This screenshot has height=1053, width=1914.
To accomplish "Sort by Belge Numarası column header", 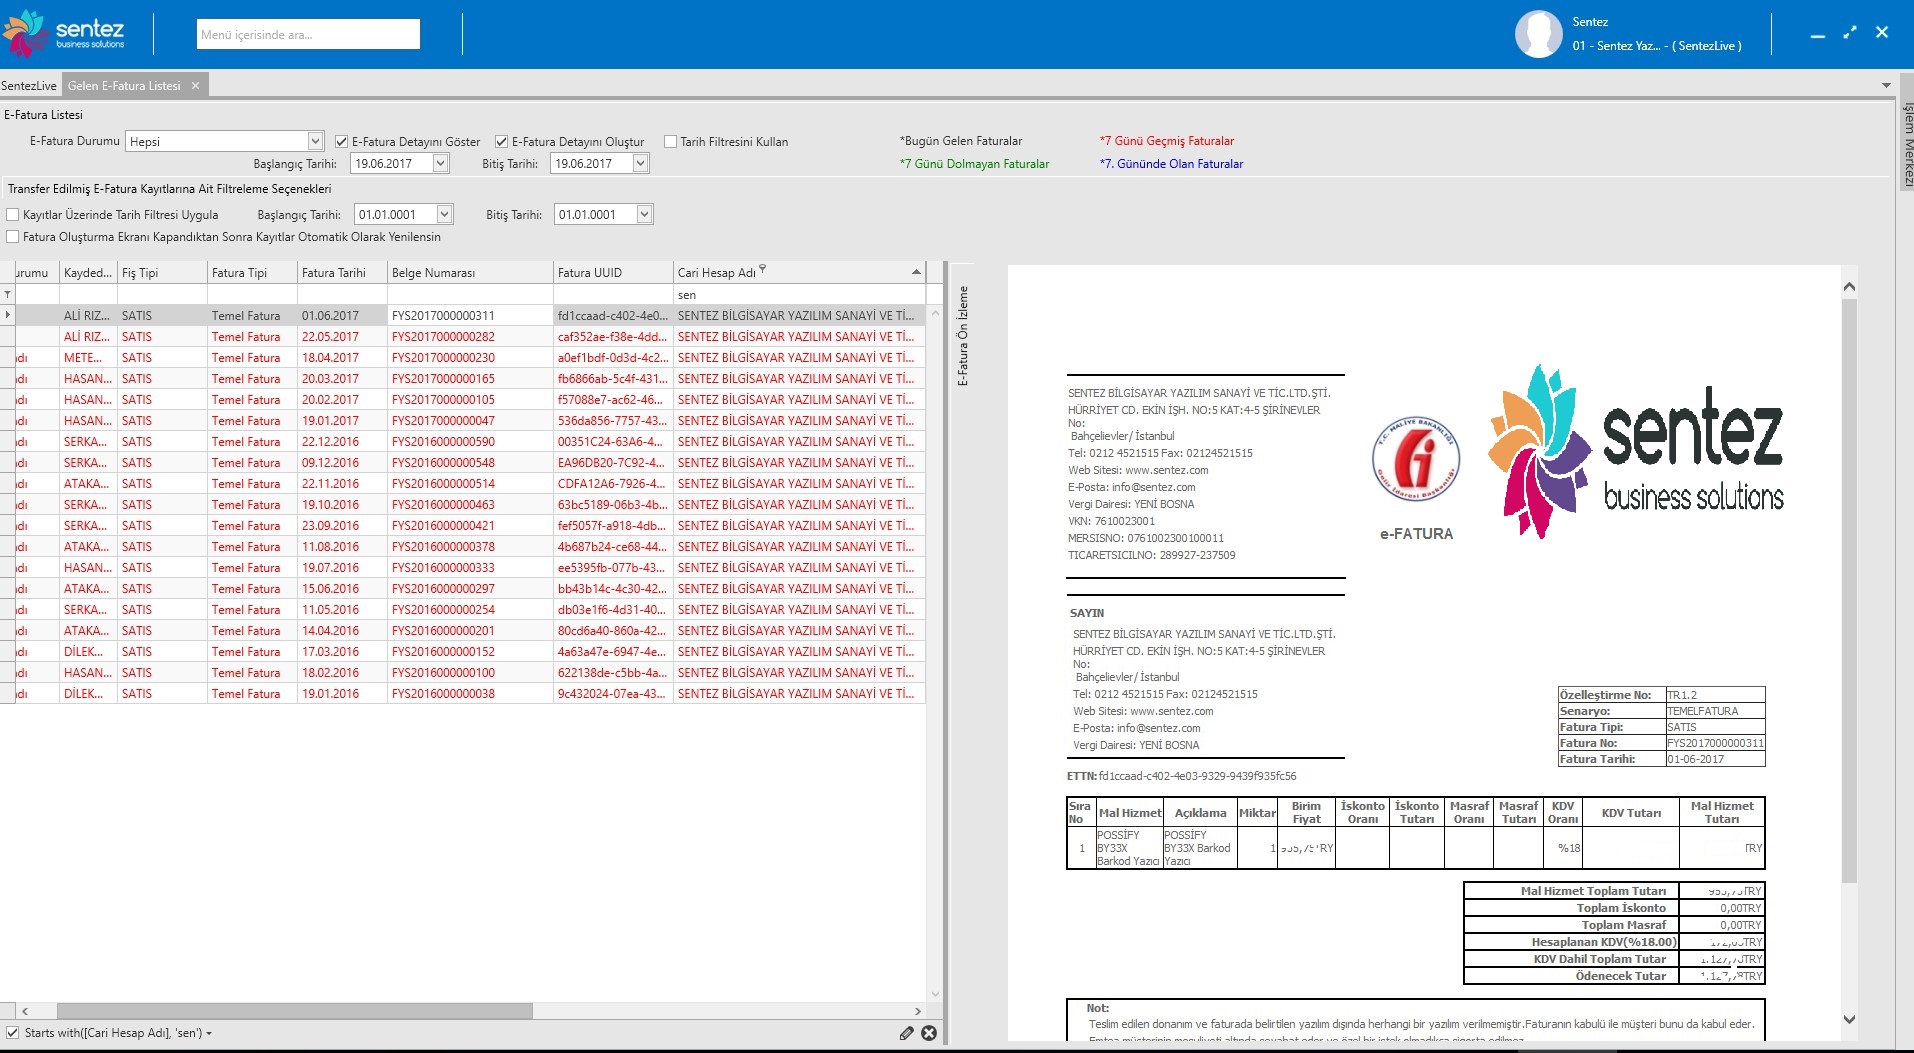I will [470, 272].
